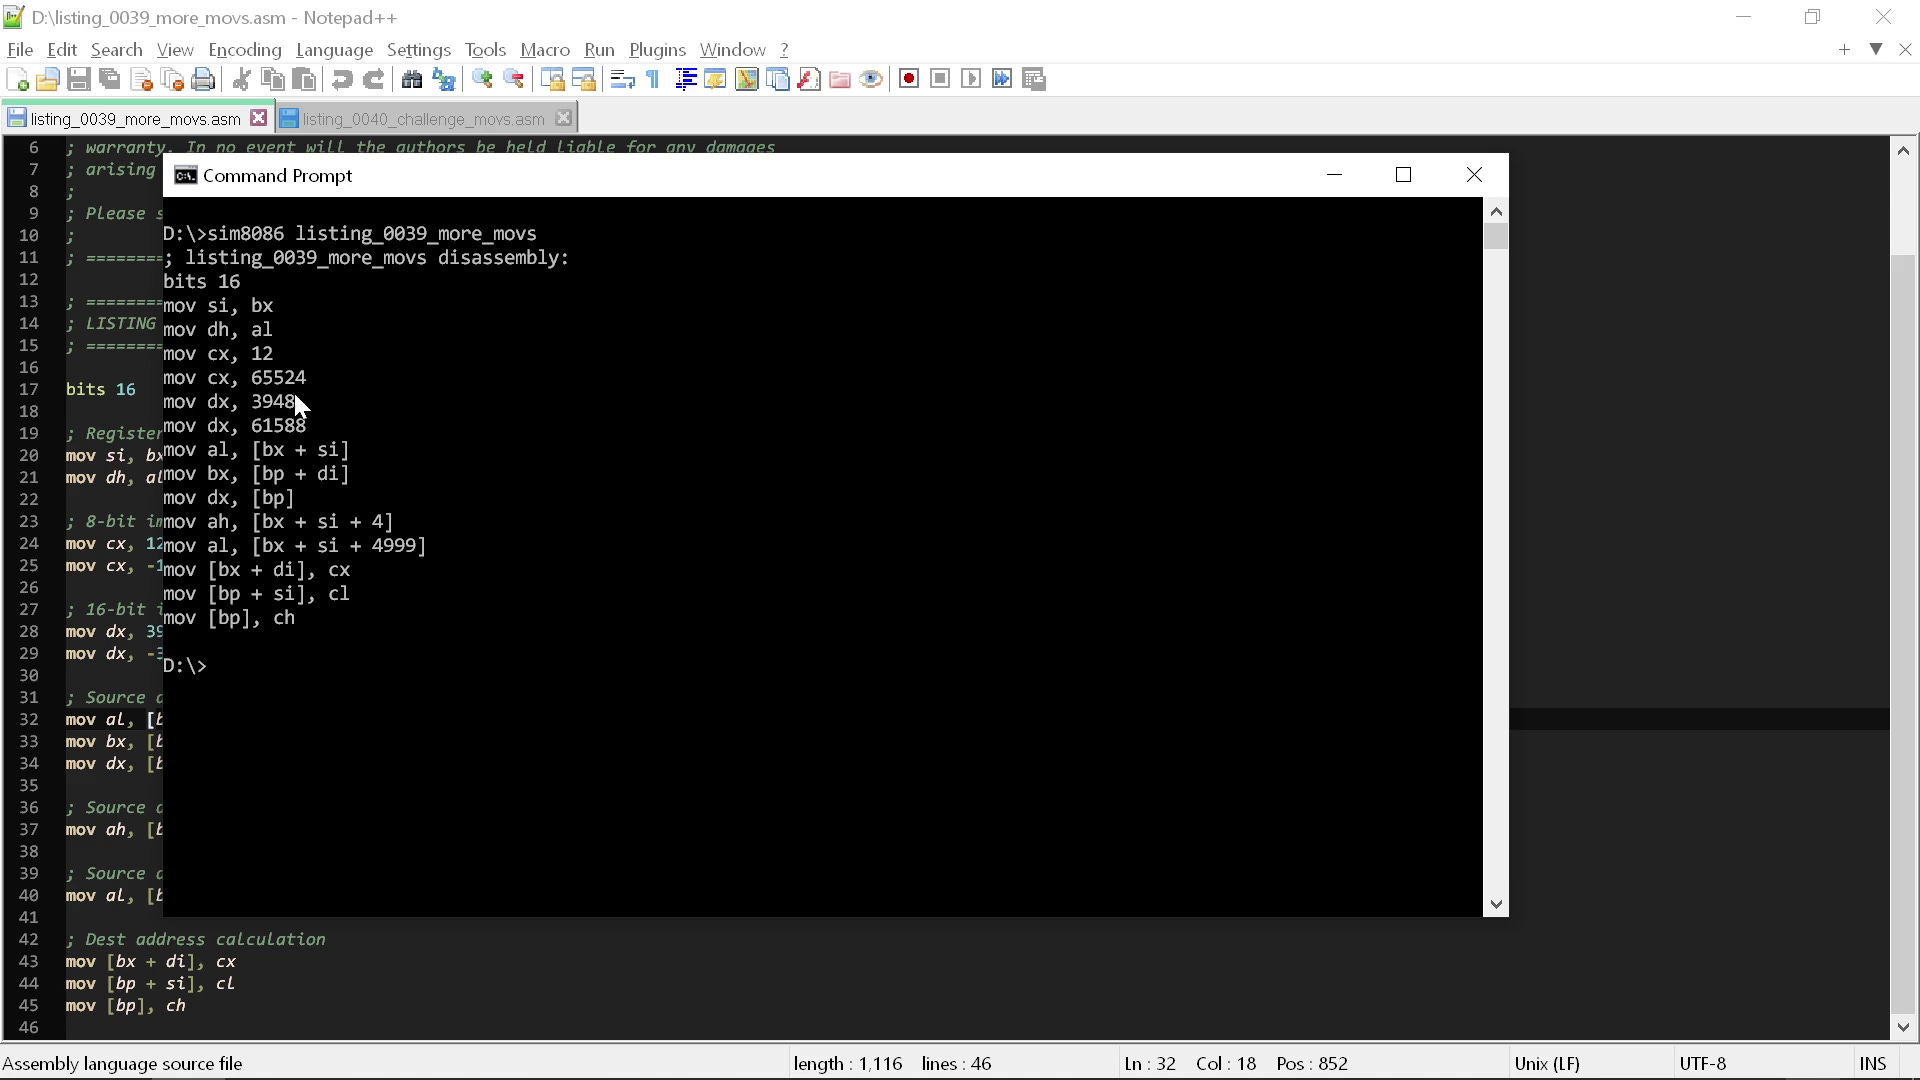Toggle the show all characters pilcrow

653,79
